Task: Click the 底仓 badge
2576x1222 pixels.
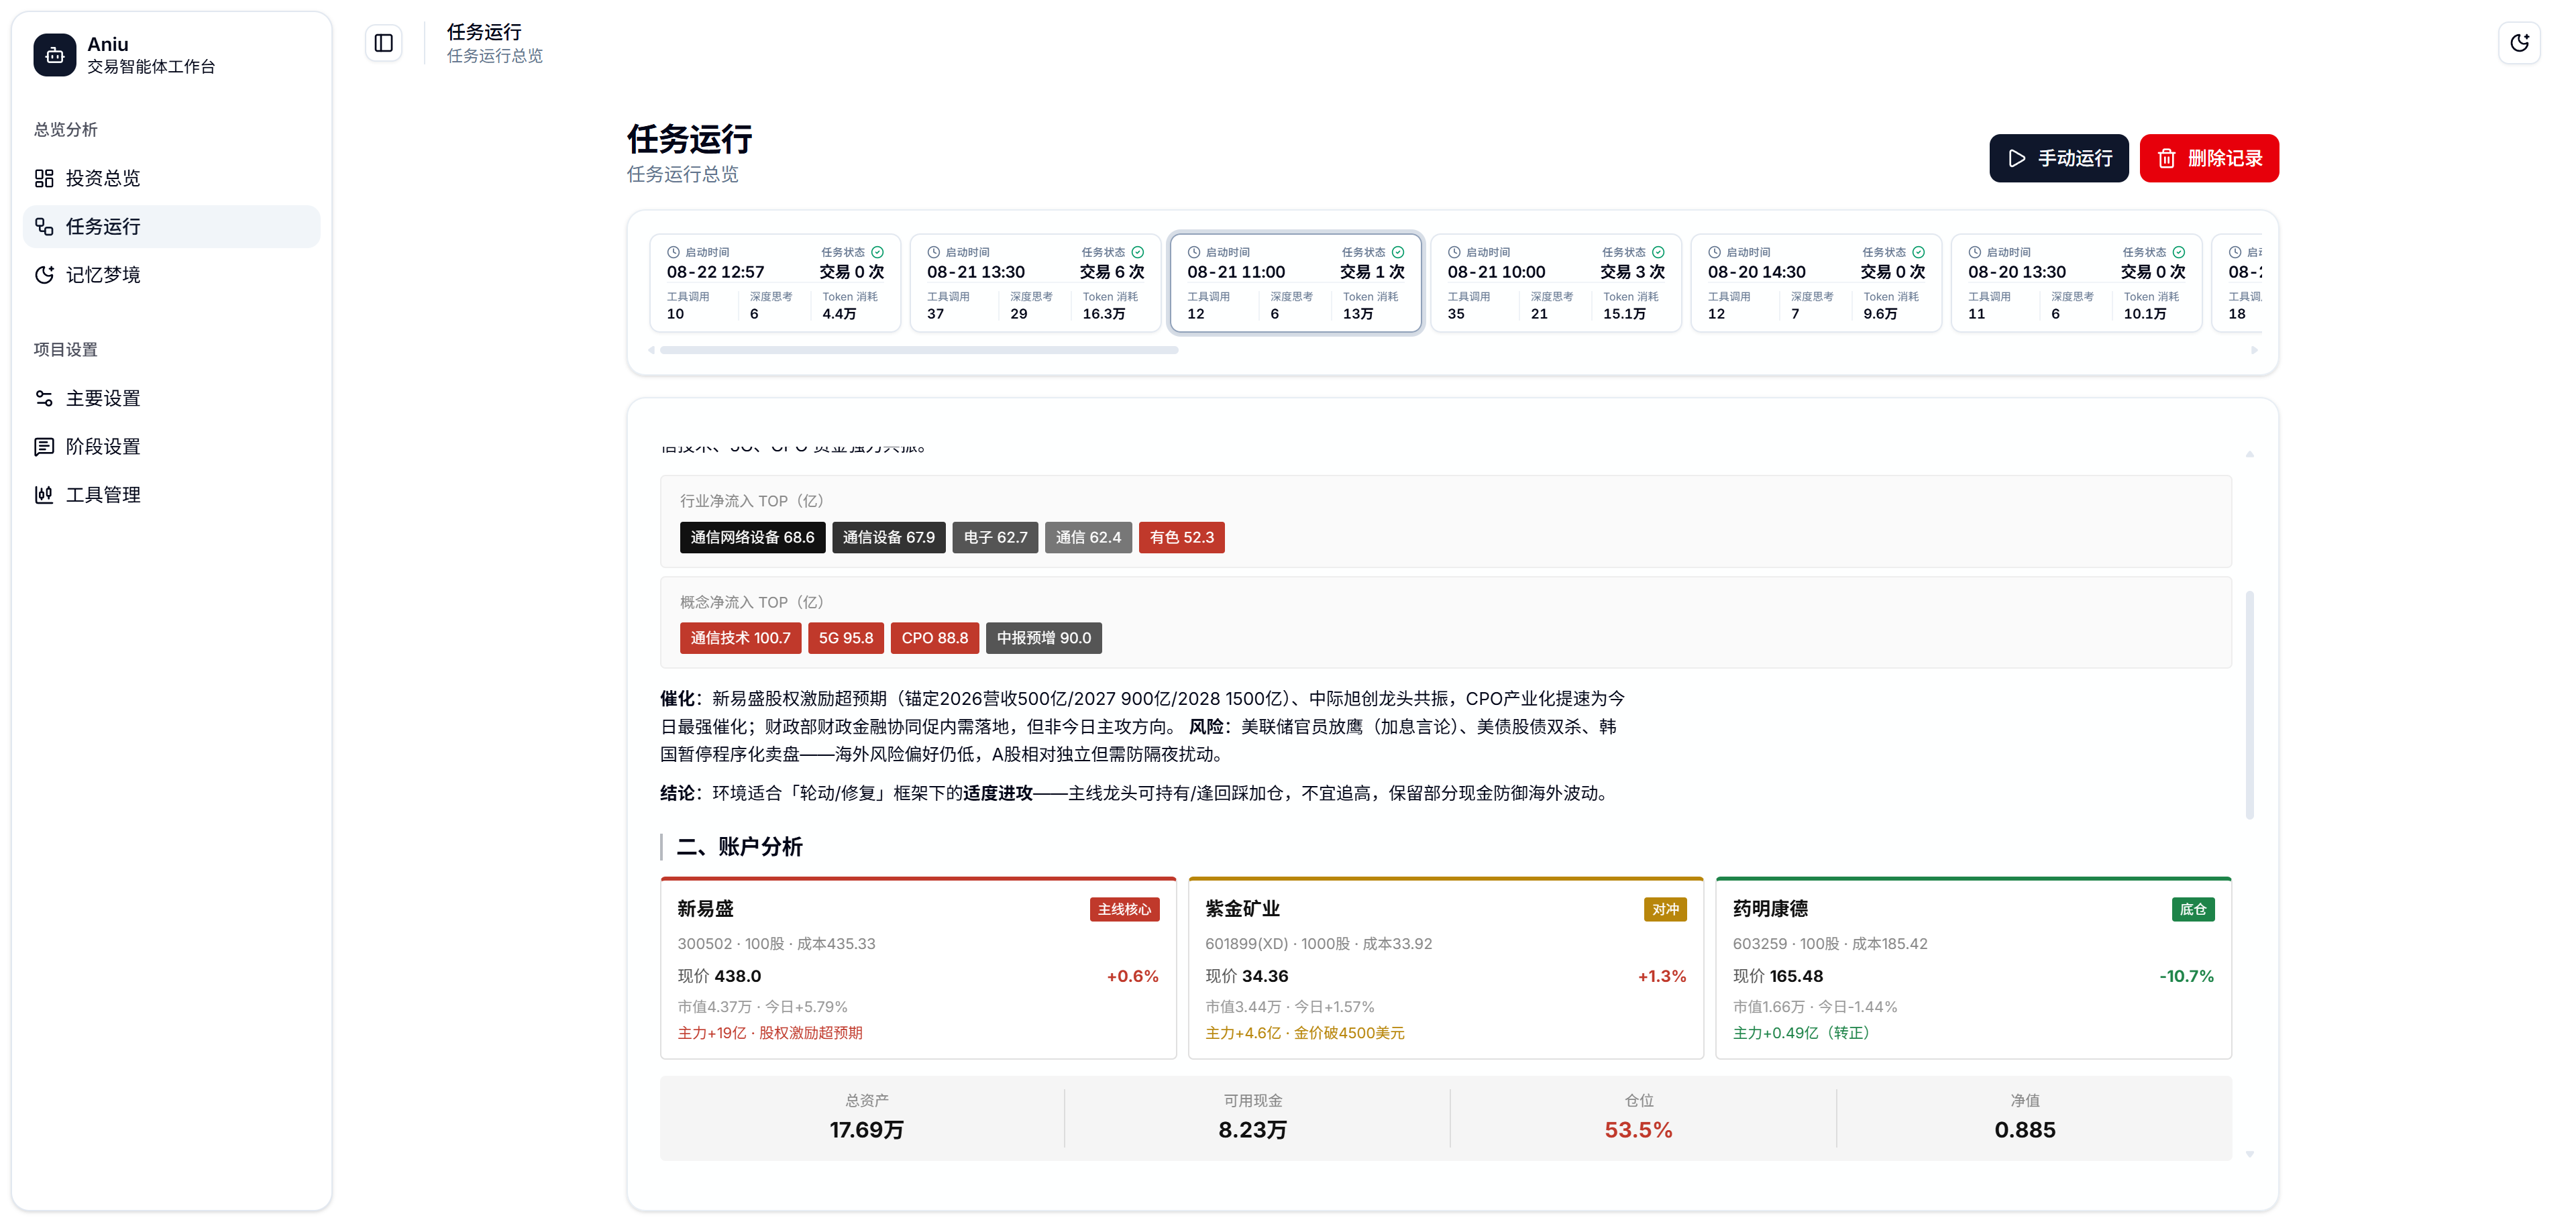Action: click(x=2193, y=909)
